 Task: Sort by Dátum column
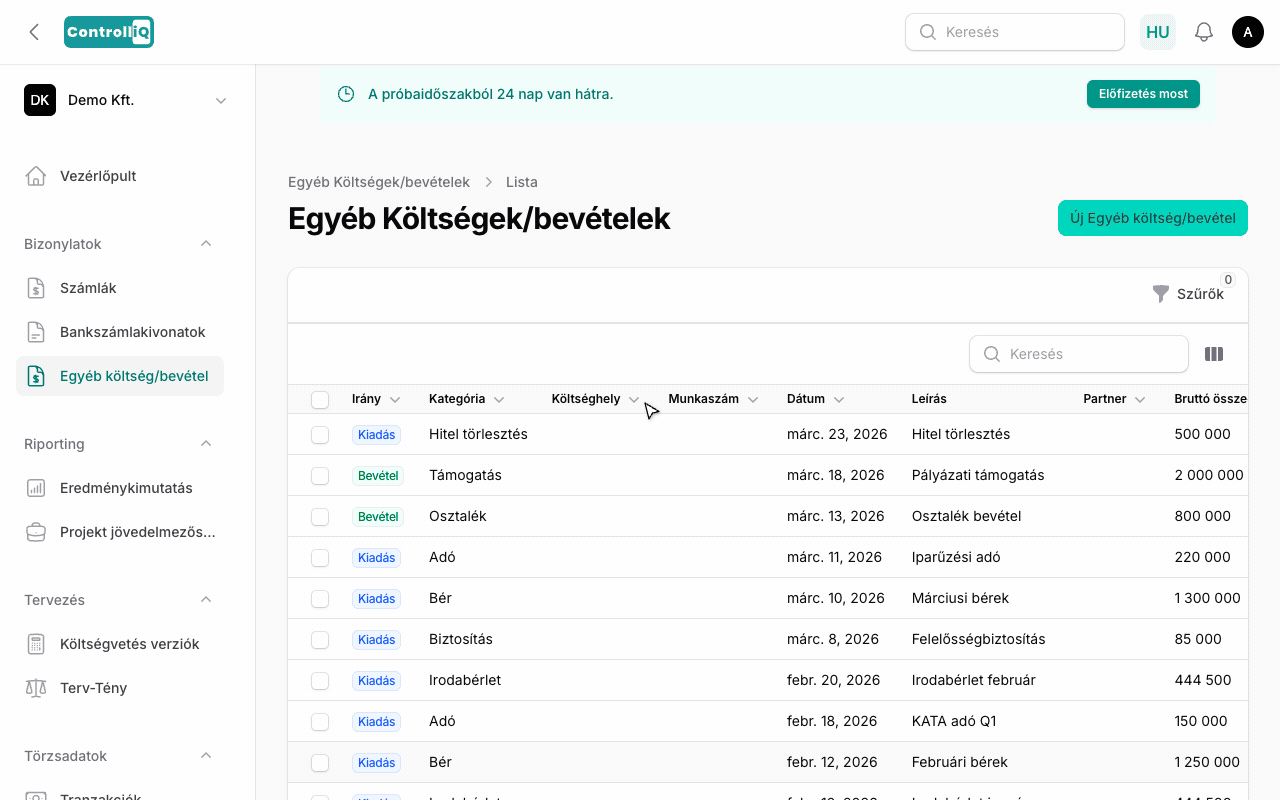(816, 399)
